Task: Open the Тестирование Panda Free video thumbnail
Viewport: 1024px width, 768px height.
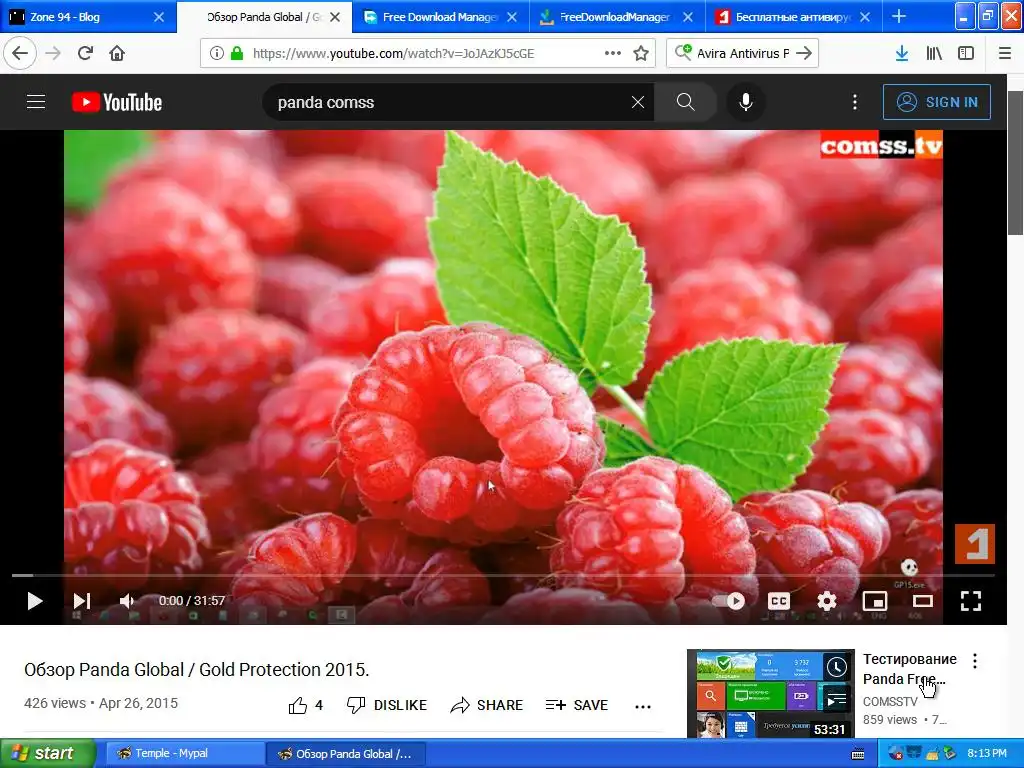Action: tap(771, 694)
